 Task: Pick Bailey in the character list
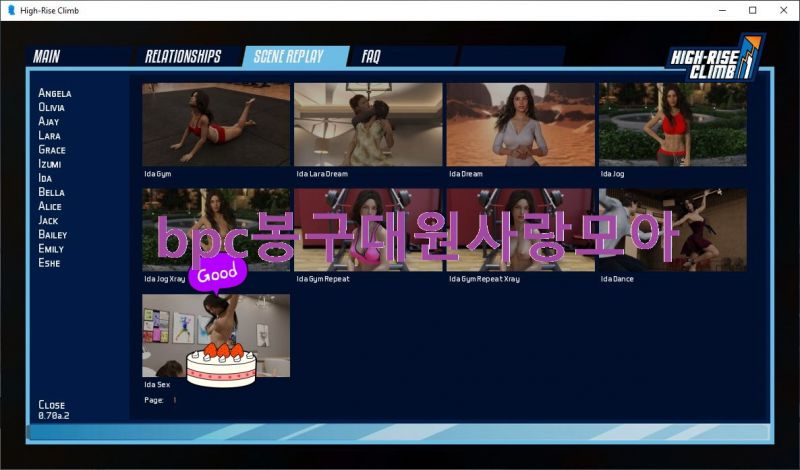(53, 235)
